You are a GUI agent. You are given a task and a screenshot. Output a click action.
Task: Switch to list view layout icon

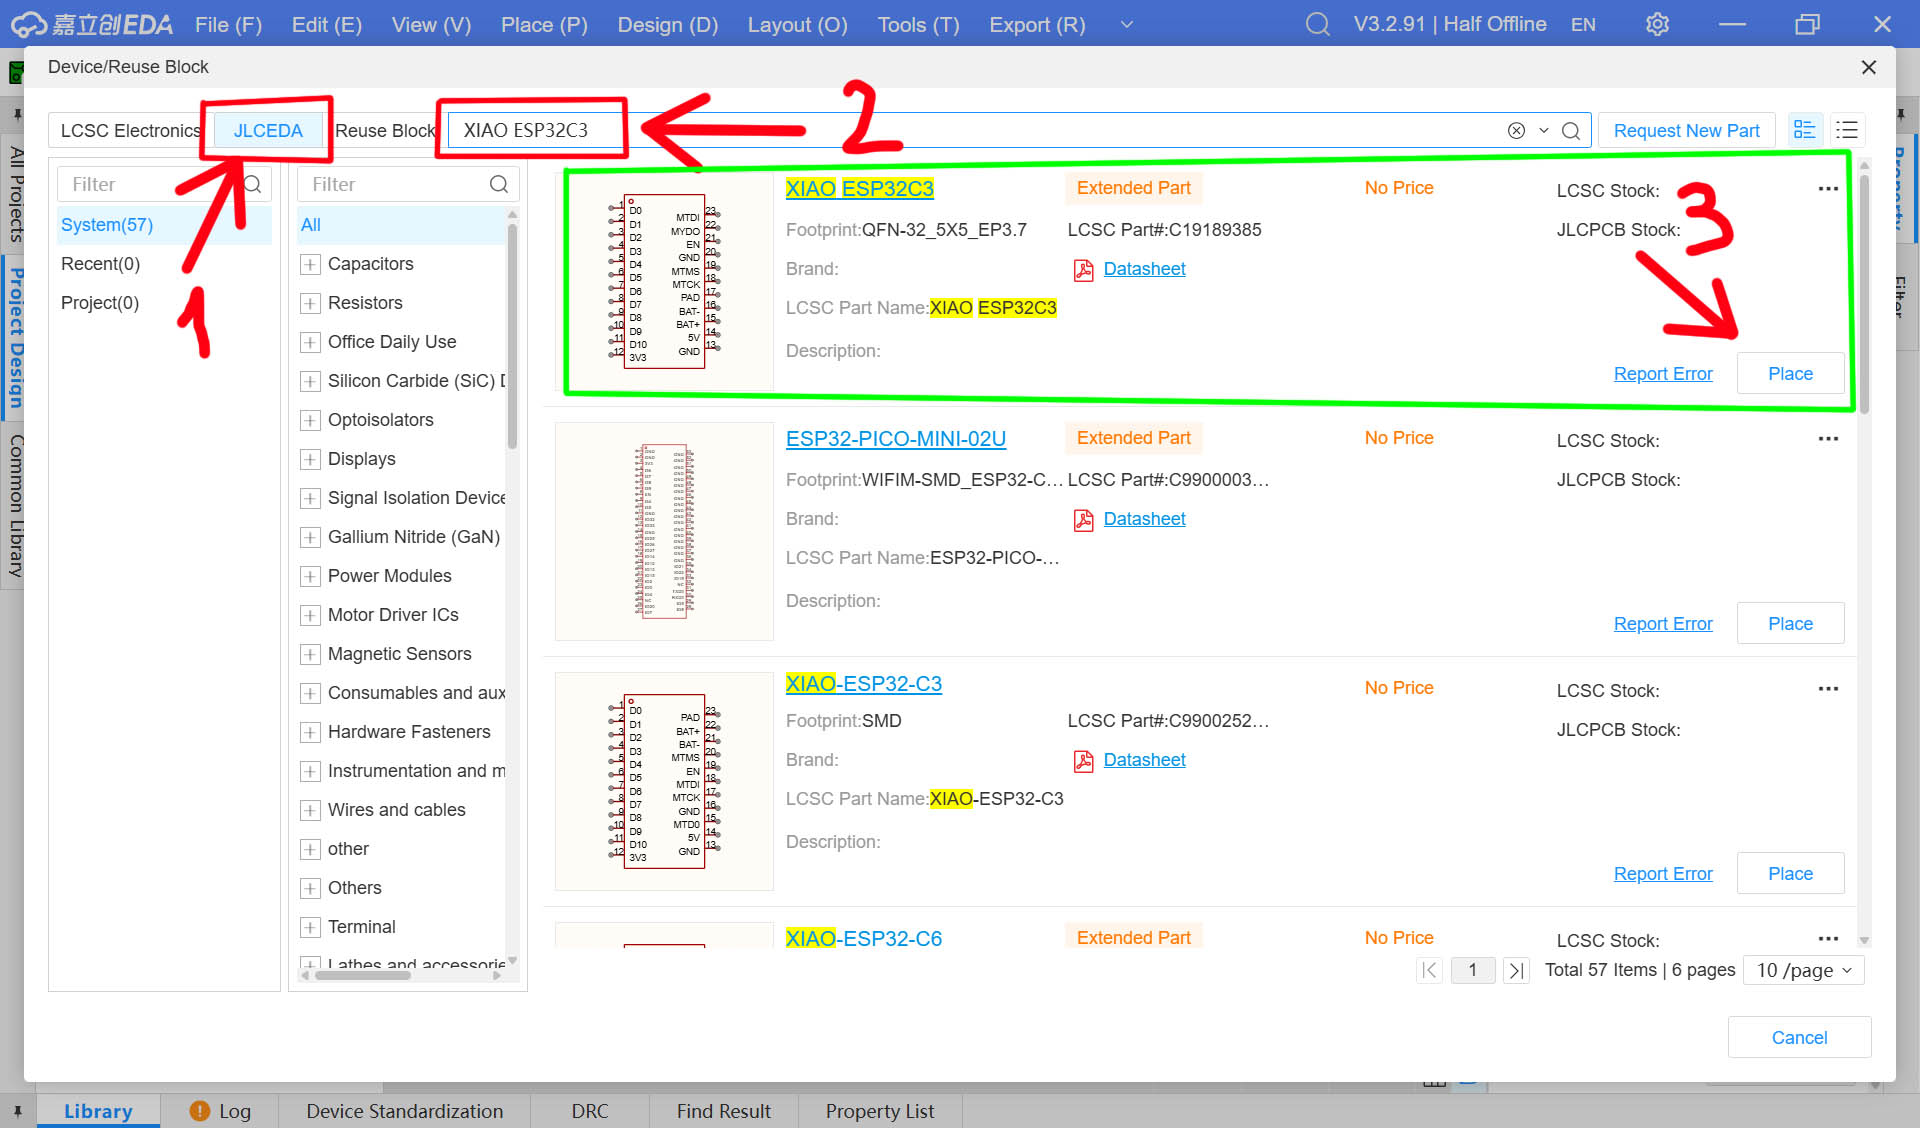pos(1847,130)
